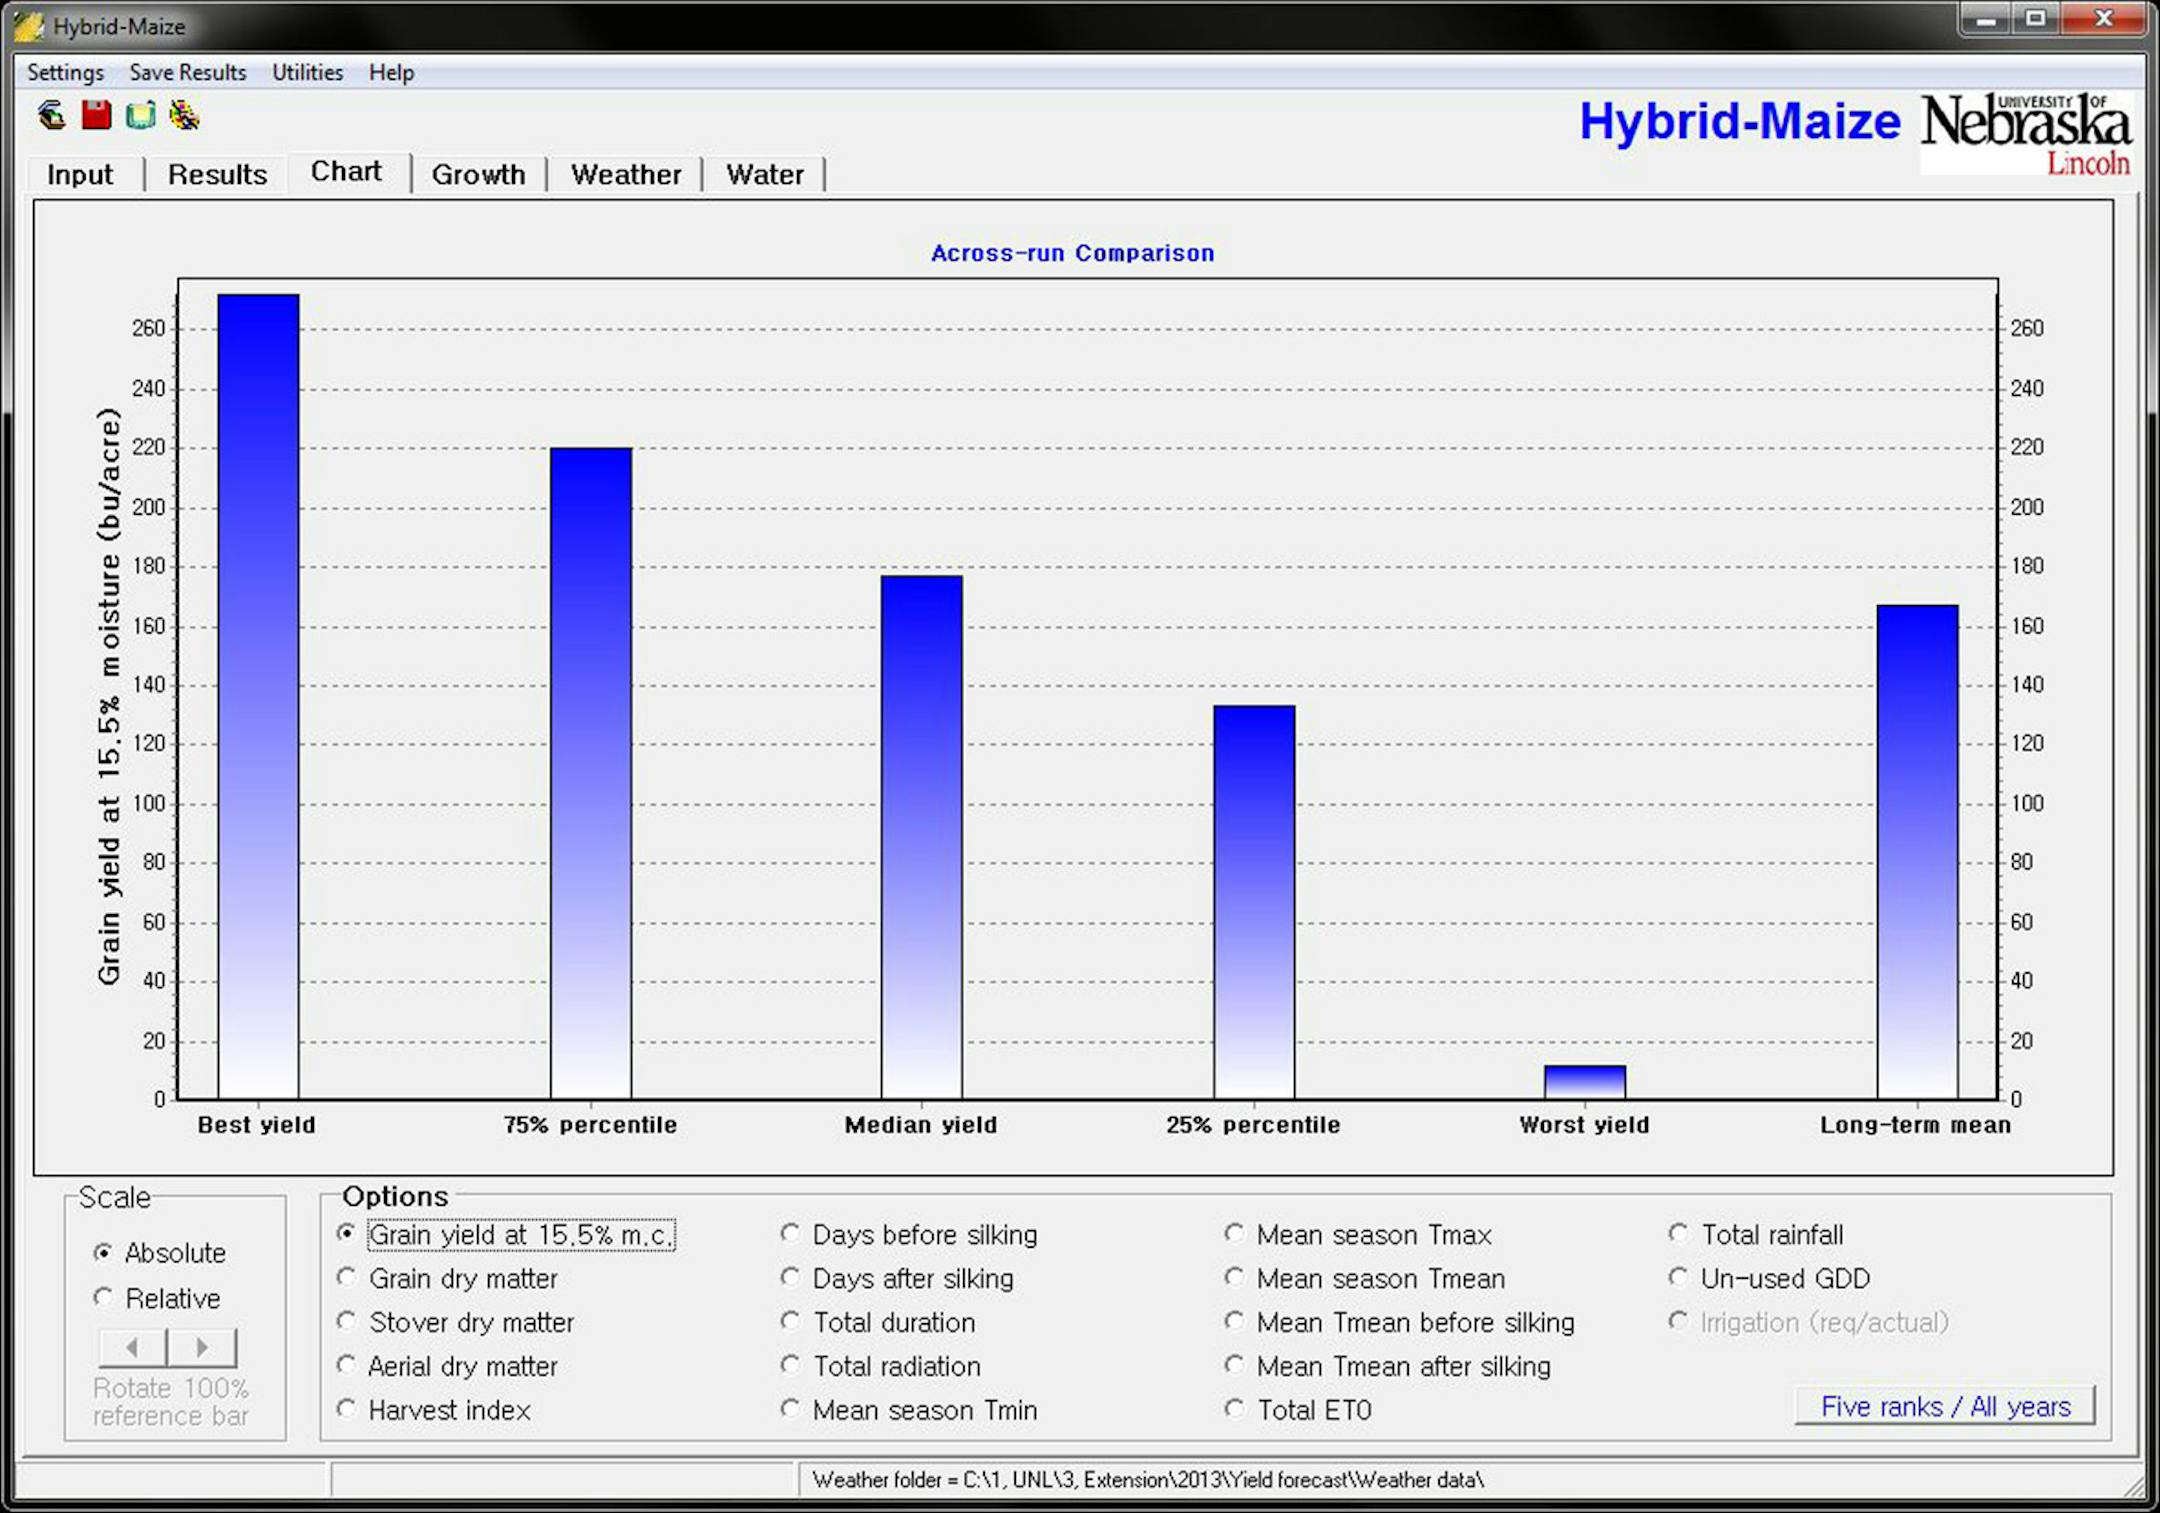Screen dimensions: 2160x1513
Task: Select Mean Tmean before silking option
Action: pyautogui.click(x=1400, y=1323)
